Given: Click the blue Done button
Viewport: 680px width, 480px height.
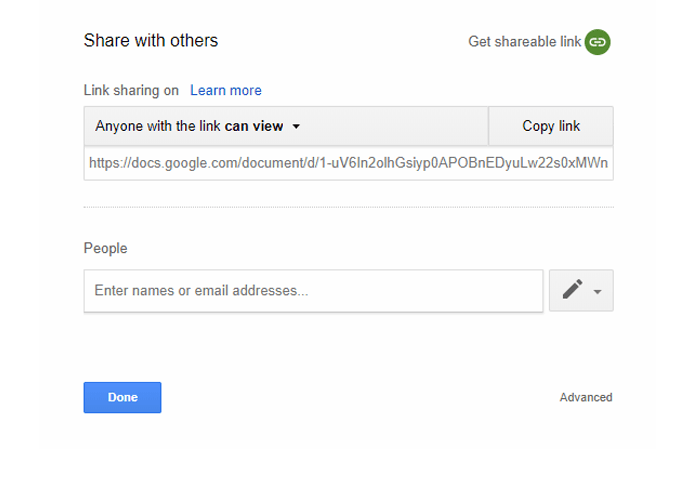Looking at the screenshot, I should (x=122, y=397).
